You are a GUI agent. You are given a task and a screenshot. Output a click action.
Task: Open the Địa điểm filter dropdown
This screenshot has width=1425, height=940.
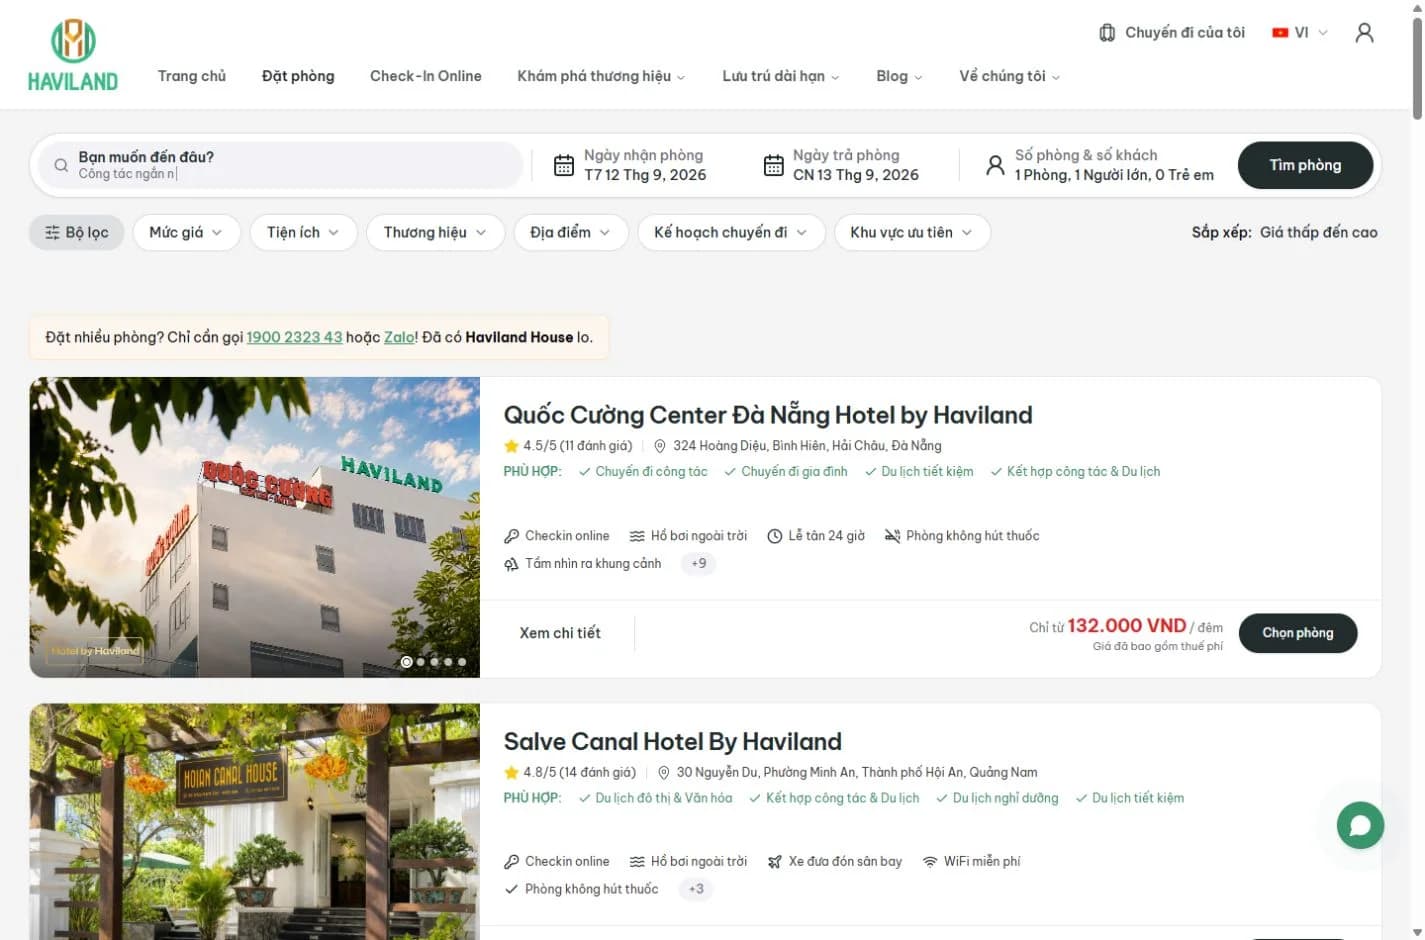click(570, 232)
